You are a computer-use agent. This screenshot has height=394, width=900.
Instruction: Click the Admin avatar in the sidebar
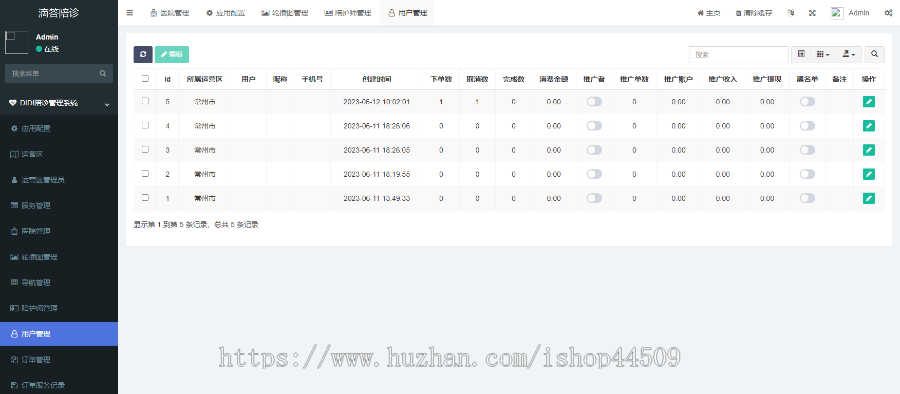(17, 43)
